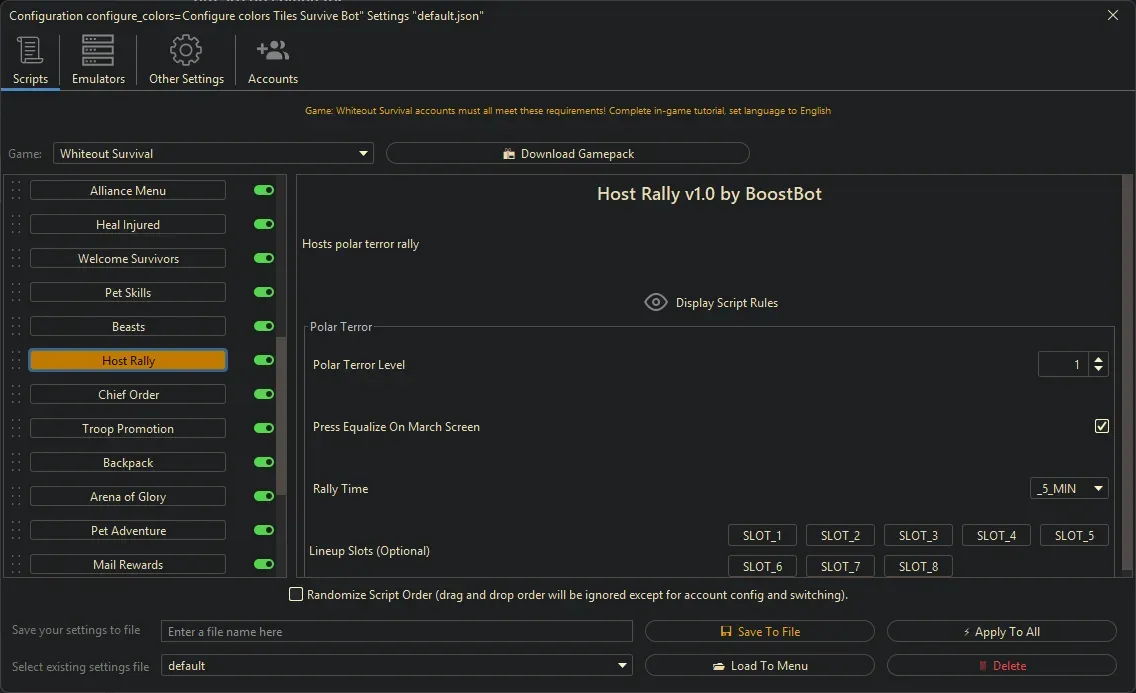Click the file name input field
This screenshot has height=693, width=1136.
(397, 632)
